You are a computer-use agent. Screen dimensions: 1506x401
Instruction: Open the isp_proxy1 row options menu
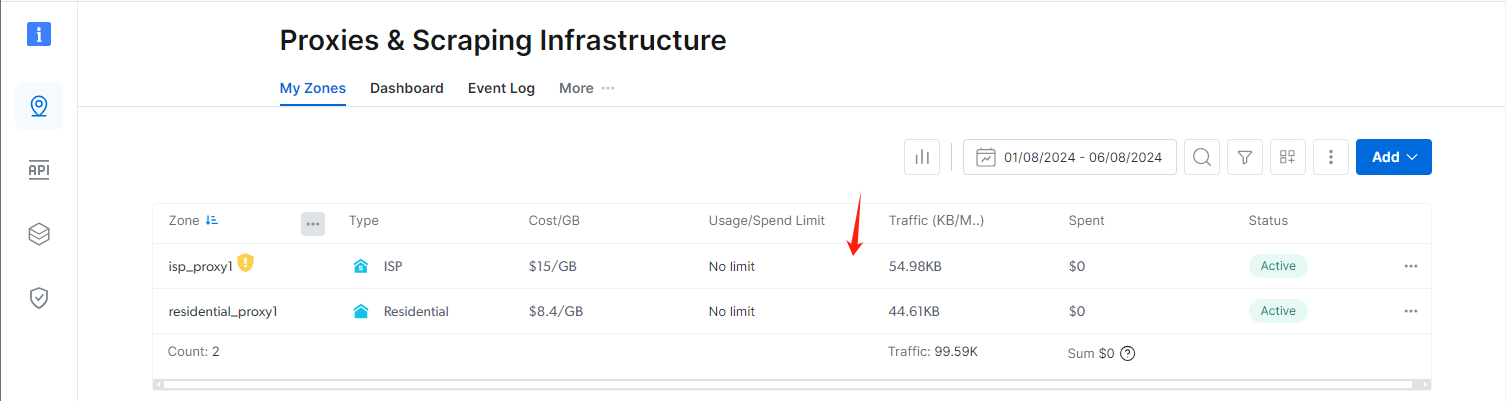(x=1410, y=266)
